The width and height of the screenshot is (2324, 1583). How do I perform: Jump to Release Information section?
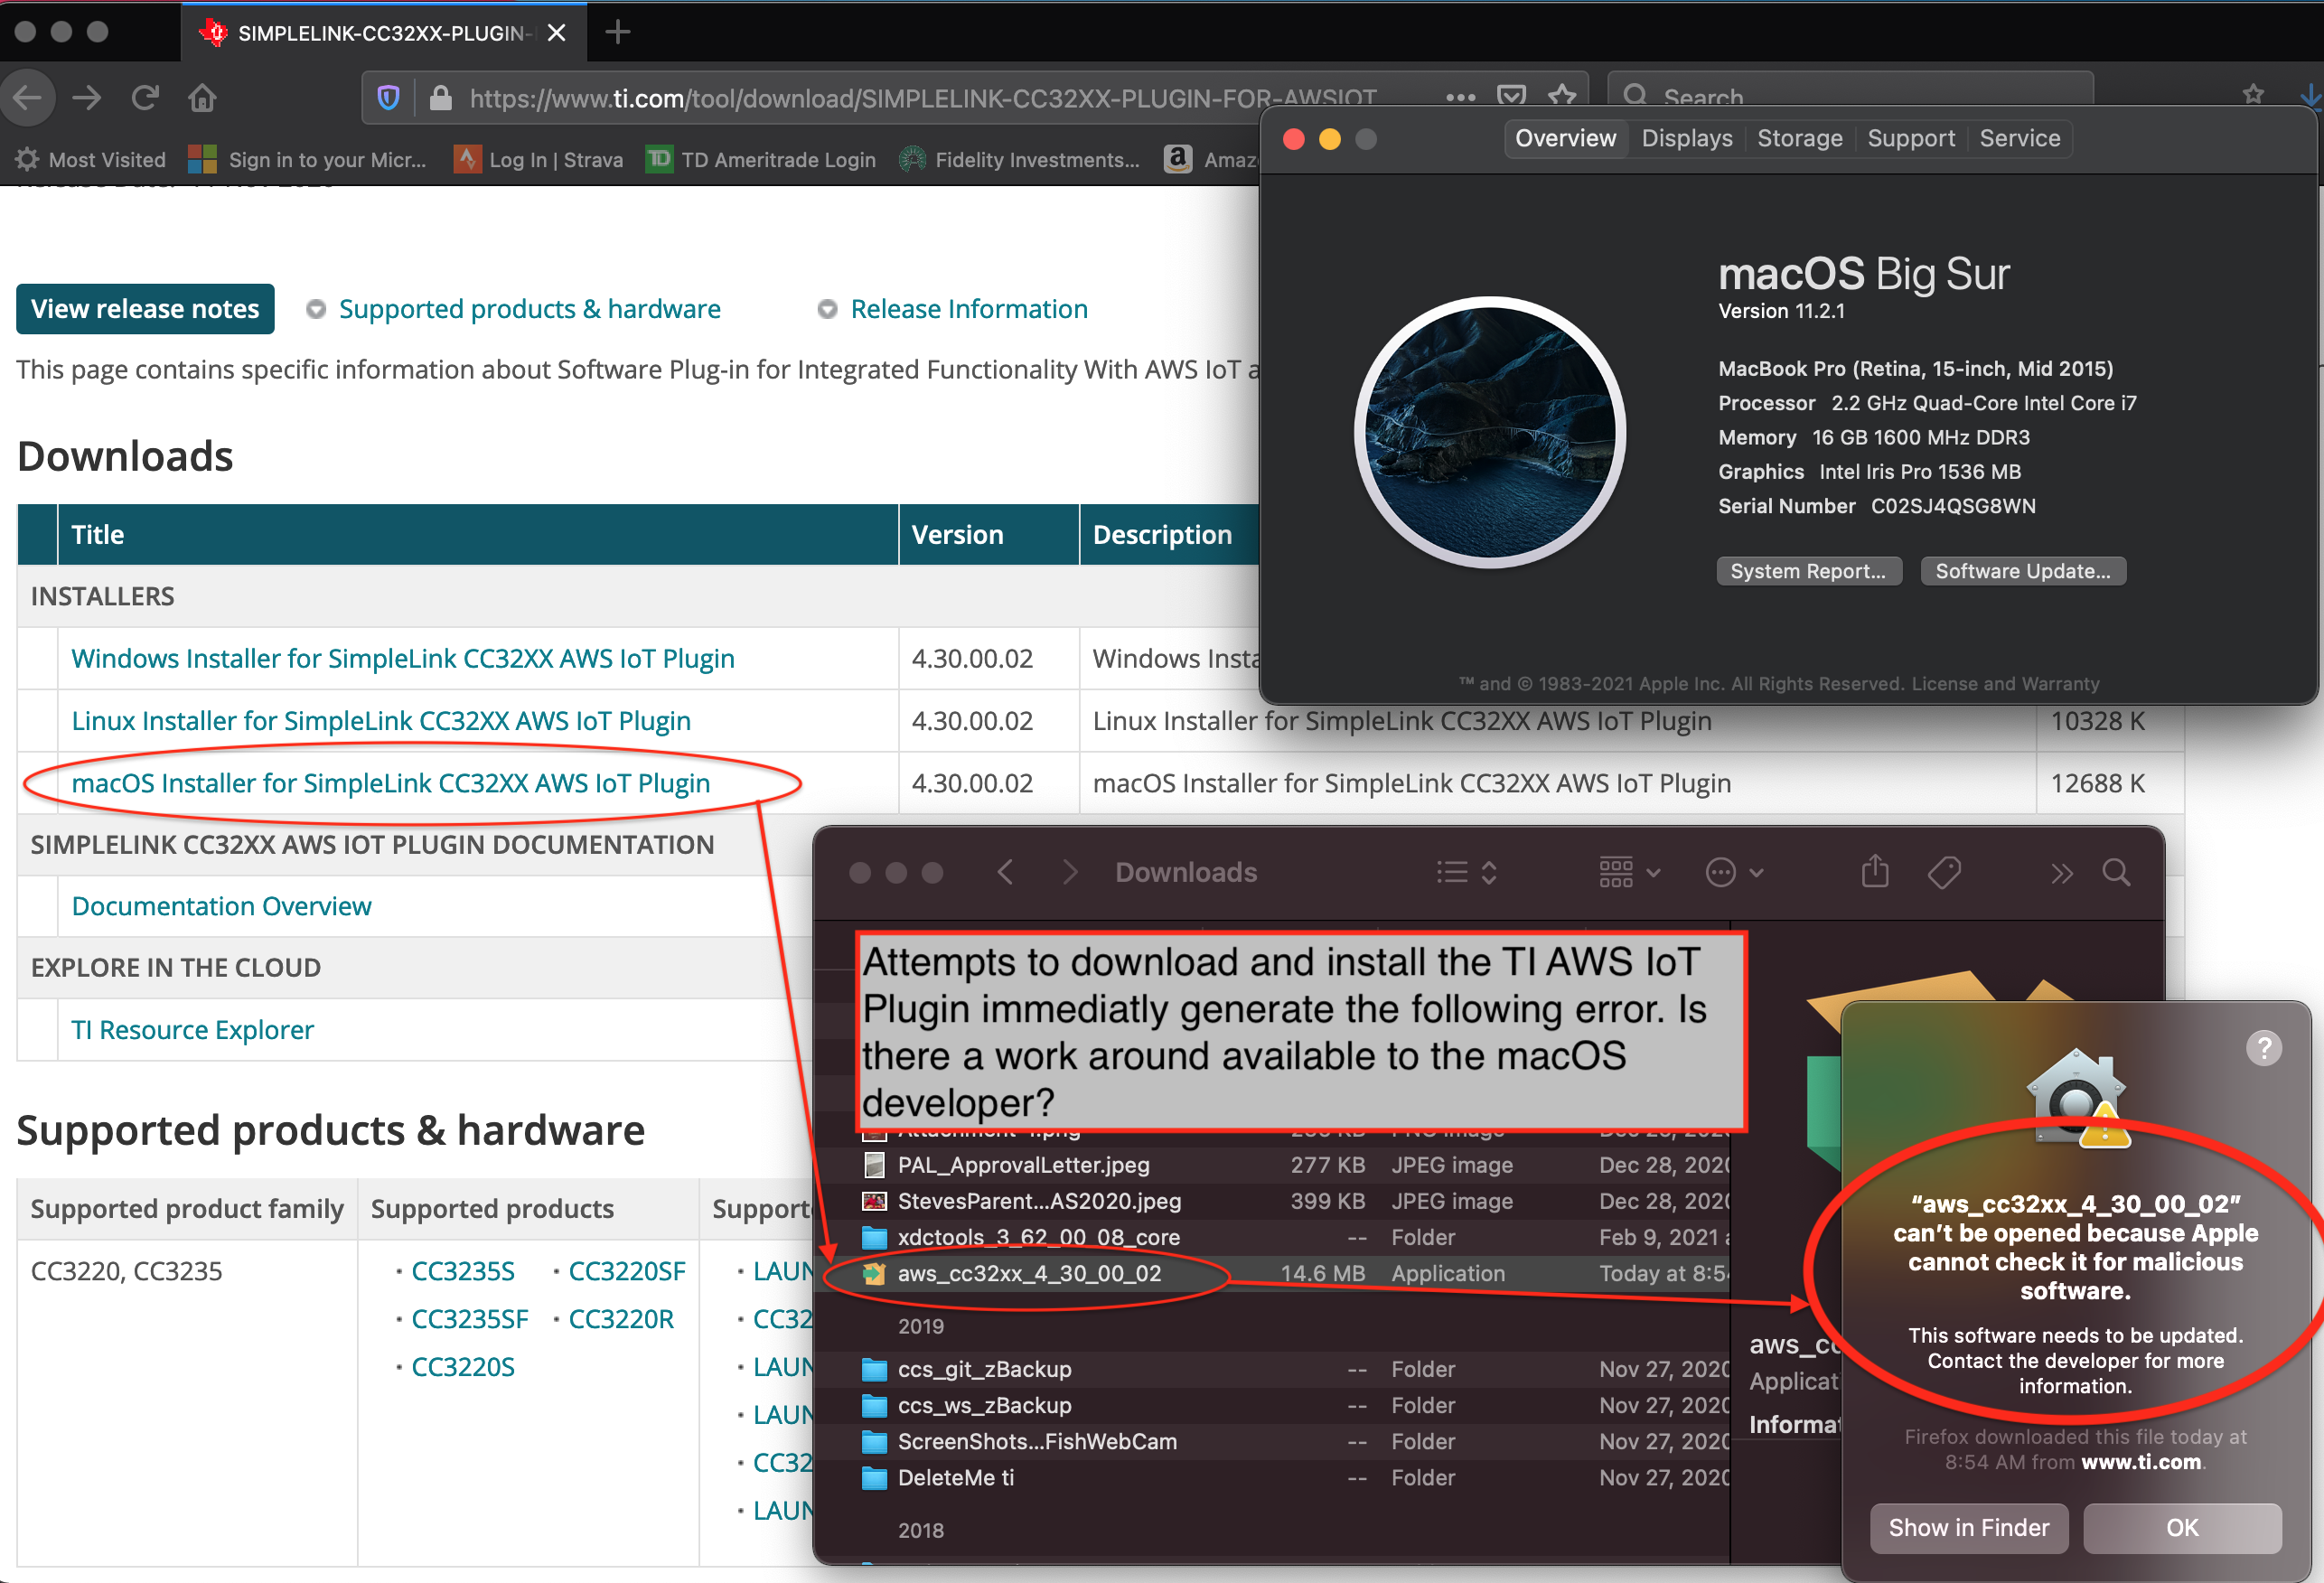coord(968,309)
